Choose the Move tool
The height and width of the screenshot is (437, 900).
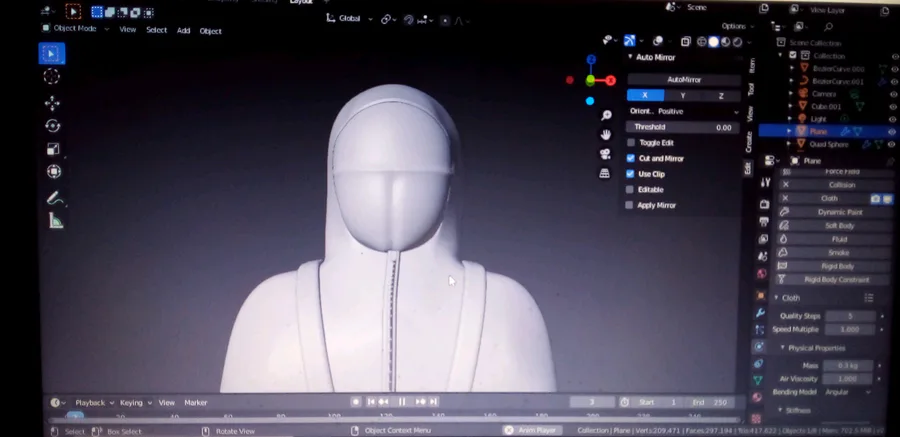(x=52, y=103)
